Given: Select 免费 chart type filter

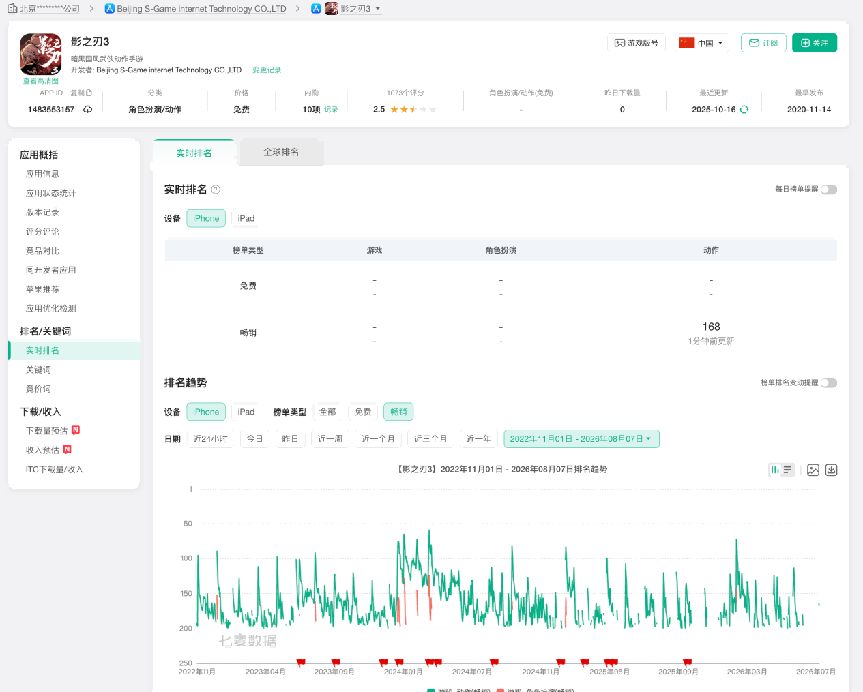Looking at the screenshot, I should point(363,412).
